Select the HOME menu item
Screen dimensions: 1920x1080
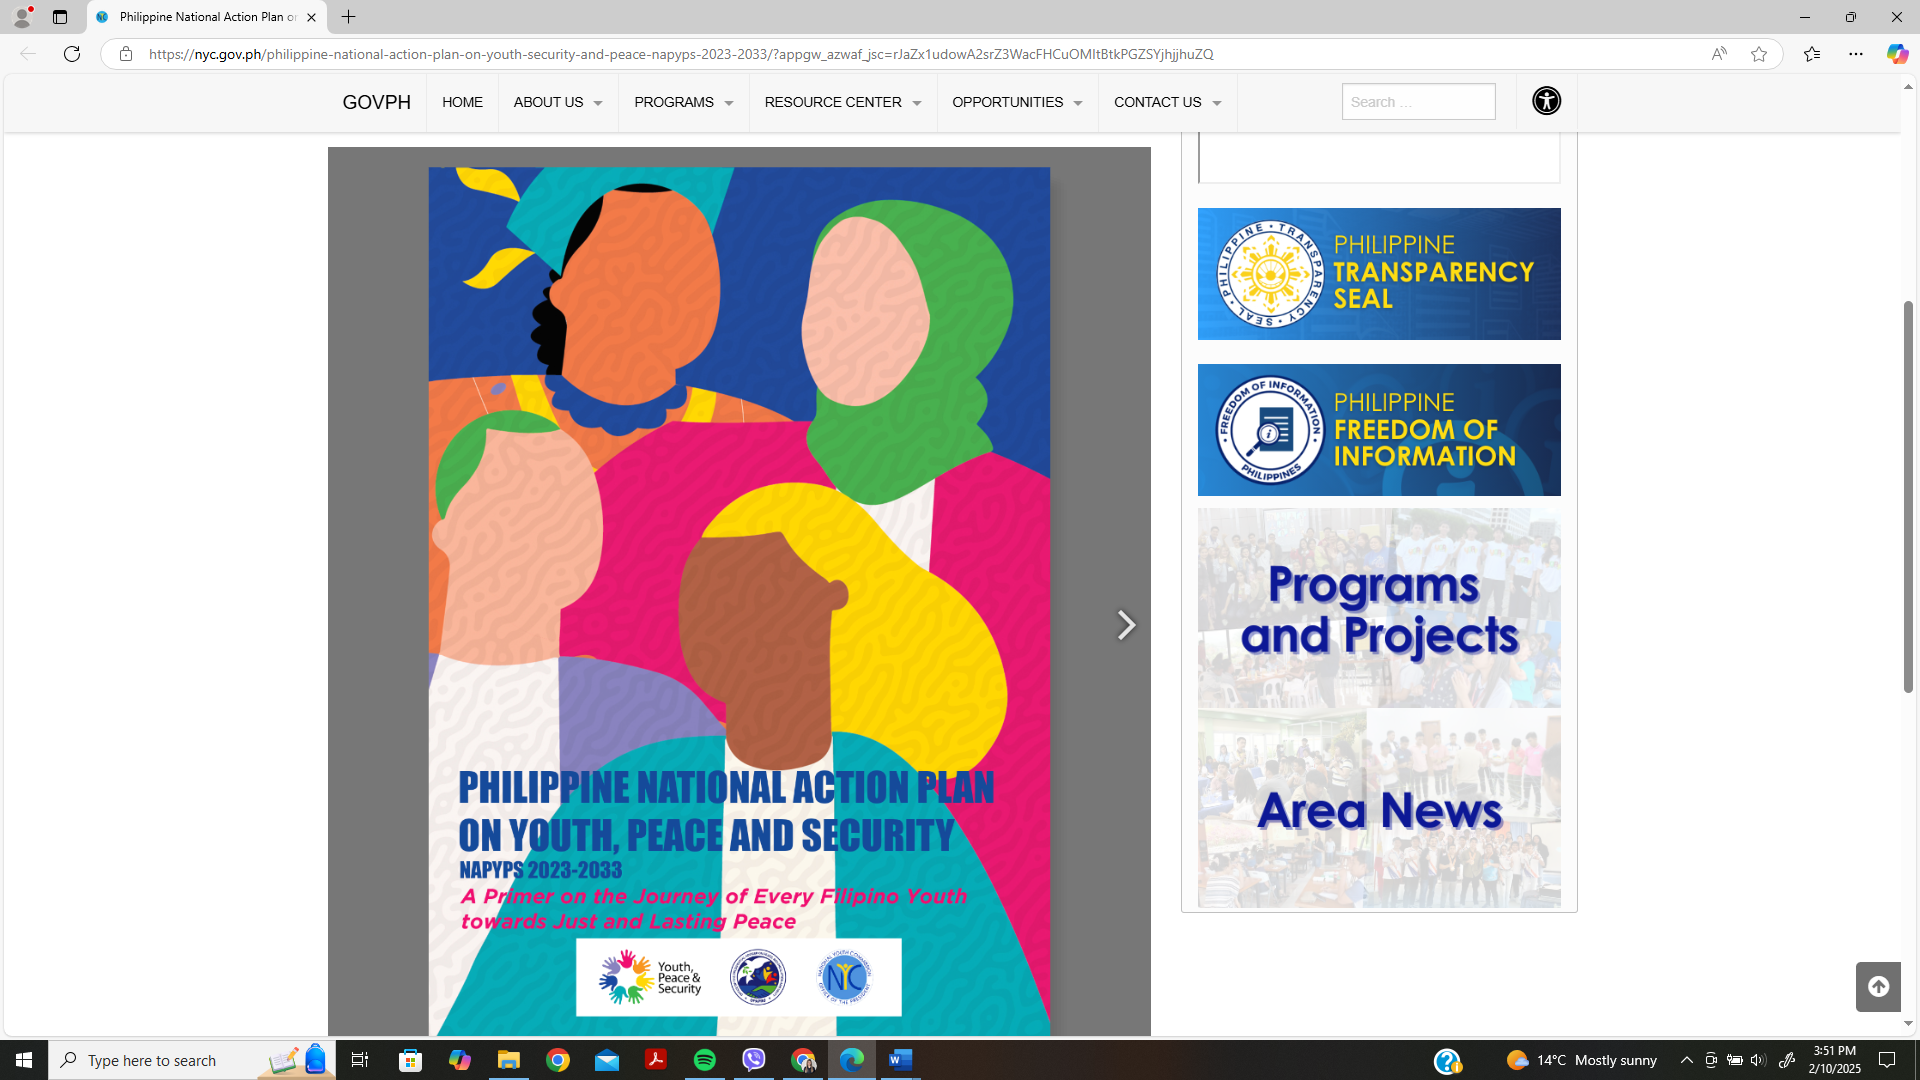462,102
